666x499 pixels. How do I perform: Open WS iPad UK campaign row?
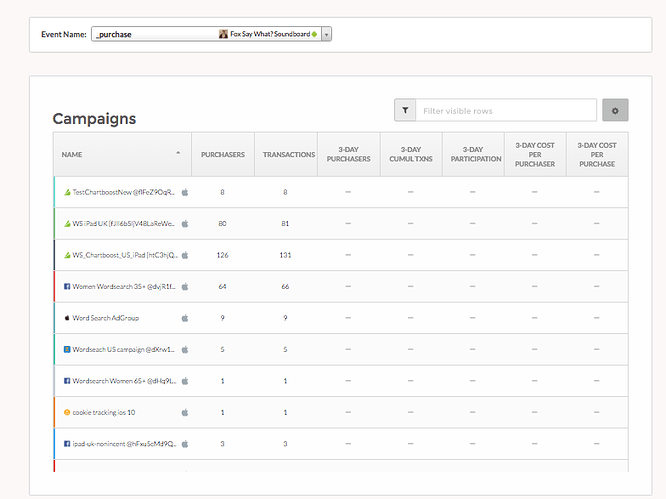[x=341, y=223]
